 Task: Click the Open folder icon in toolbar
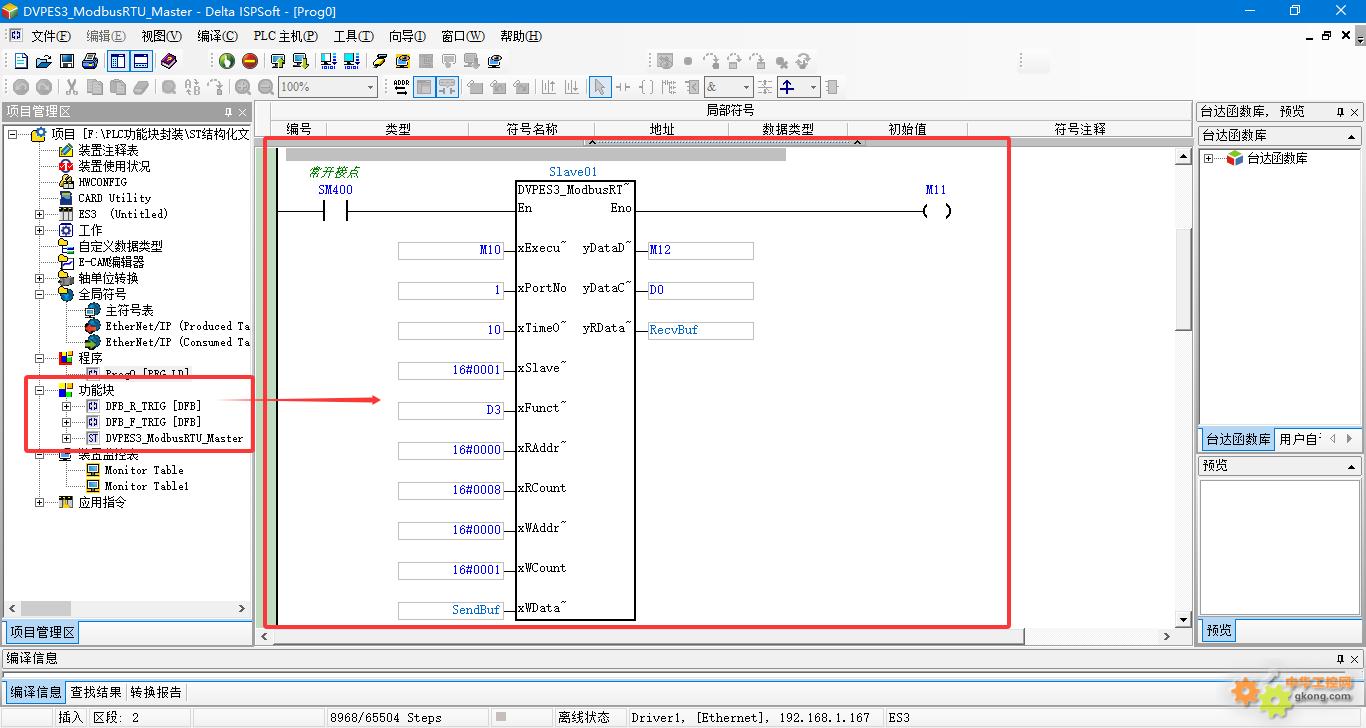click(x=43, y=62)
